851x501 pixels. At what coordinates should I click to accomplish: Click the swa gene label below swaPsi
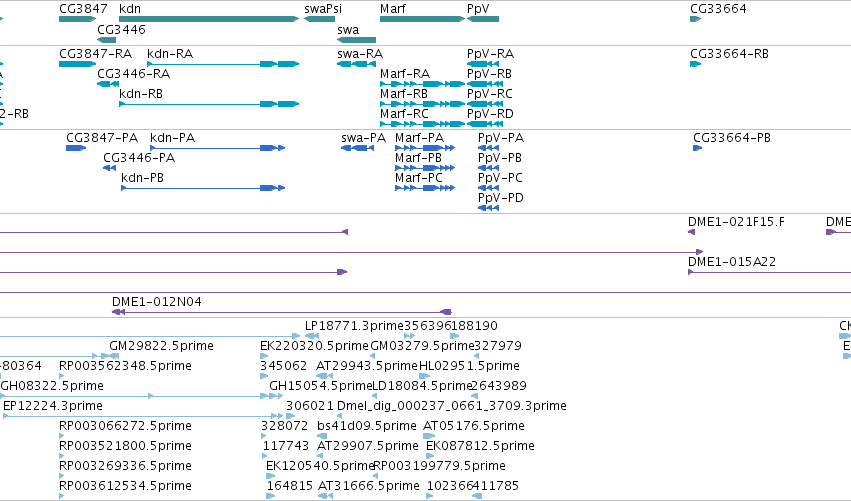point(348,30)
